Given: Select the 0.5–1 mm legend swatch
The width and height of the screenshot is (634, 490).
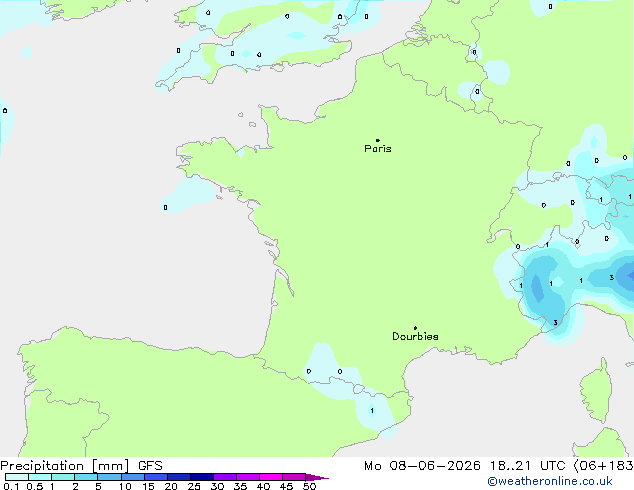Looking at the screenshot, I should tap(40, 477).
